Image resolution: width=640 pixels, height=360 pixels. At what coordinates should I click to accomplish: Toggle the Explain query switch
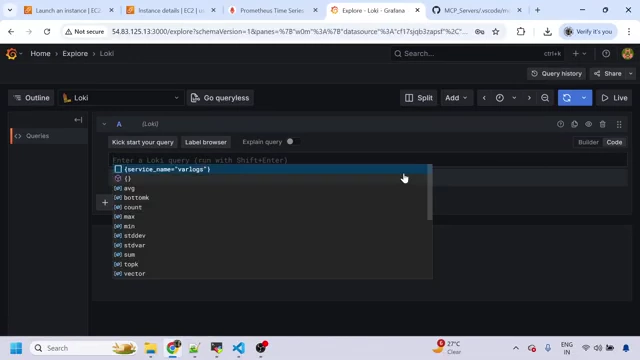coord(293,142)
